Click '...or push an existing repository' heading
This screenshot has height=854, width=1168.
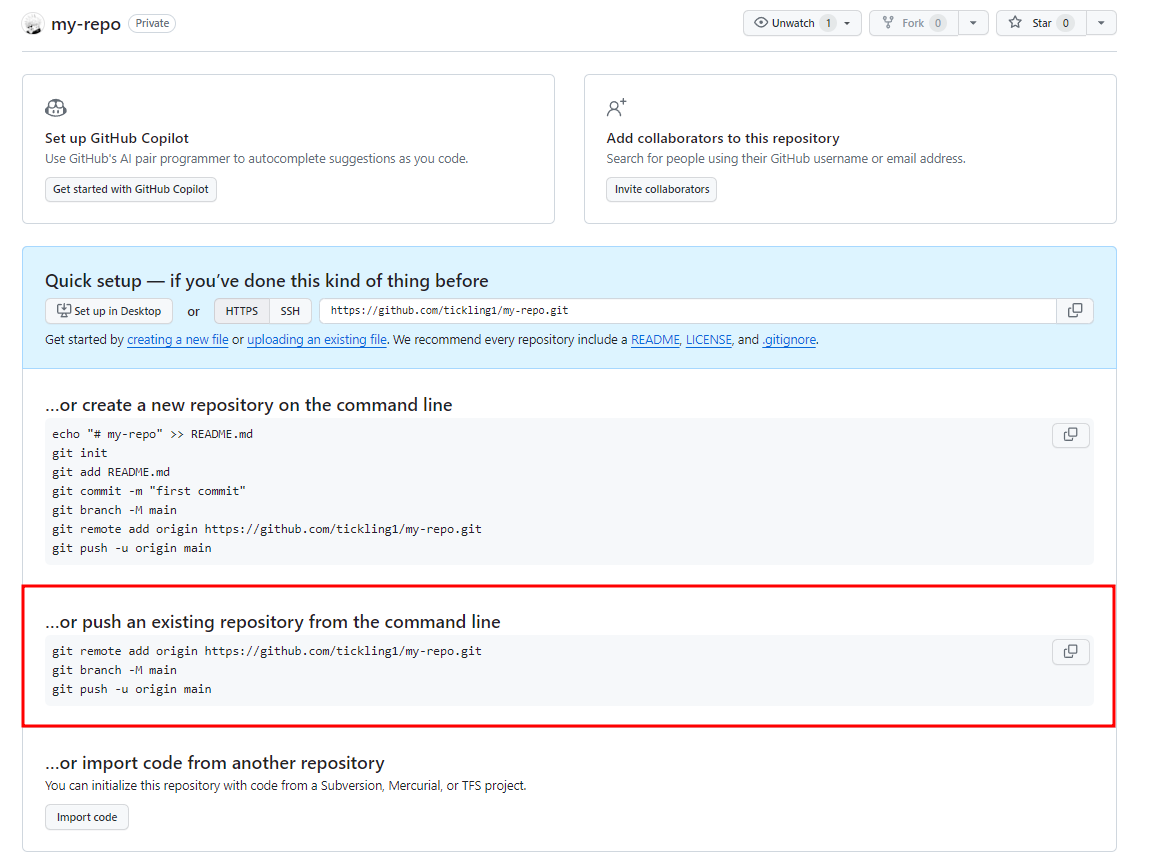273,621
